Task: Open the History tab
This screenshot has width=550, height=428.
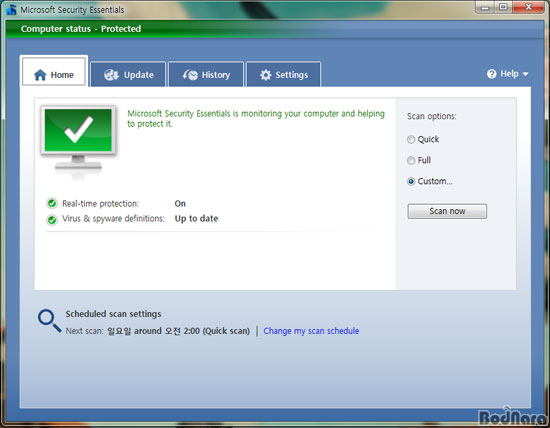Action: pos(206,74)
